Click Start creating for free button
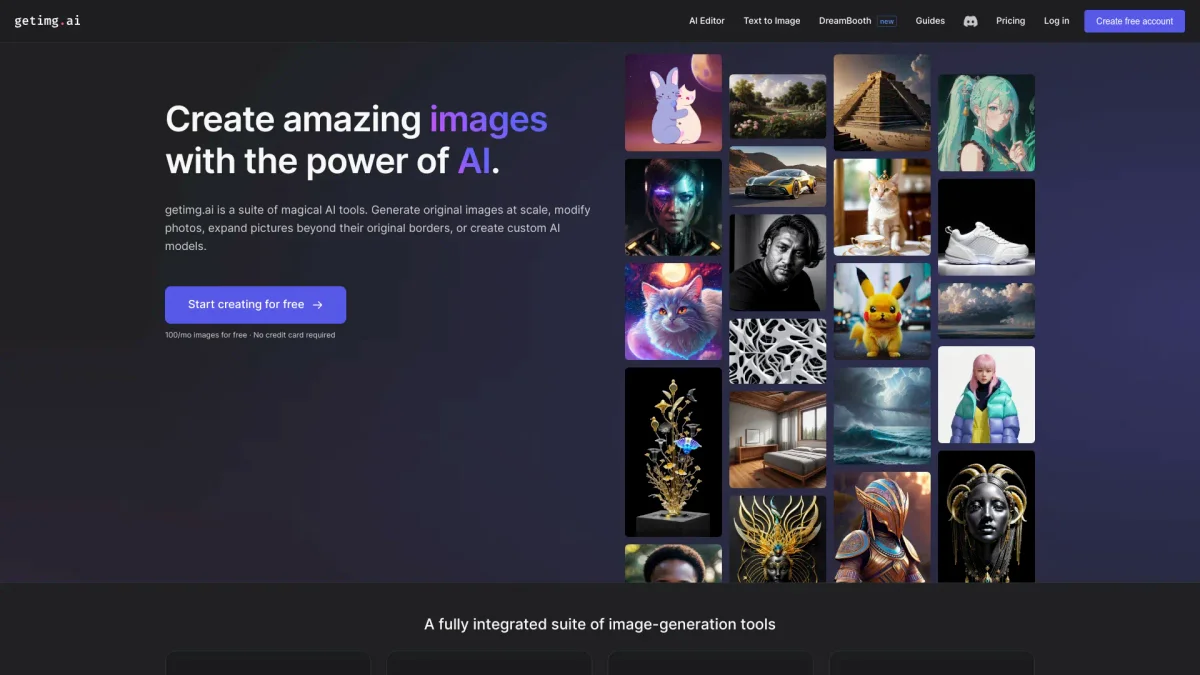The image size is (1200, 675). click(x=255, y=305)
